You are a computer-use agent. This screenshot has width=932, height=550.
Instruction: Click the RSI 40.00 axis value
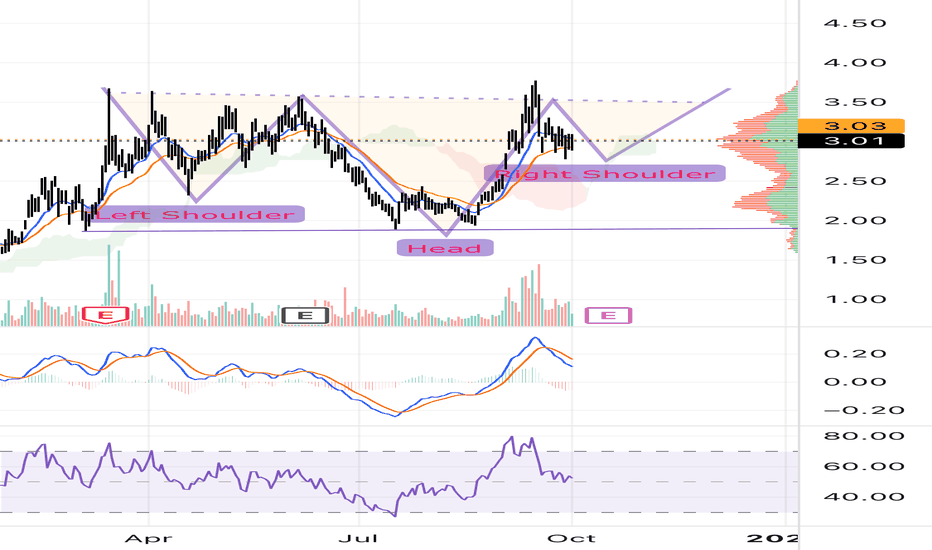[x=864, y=496]
